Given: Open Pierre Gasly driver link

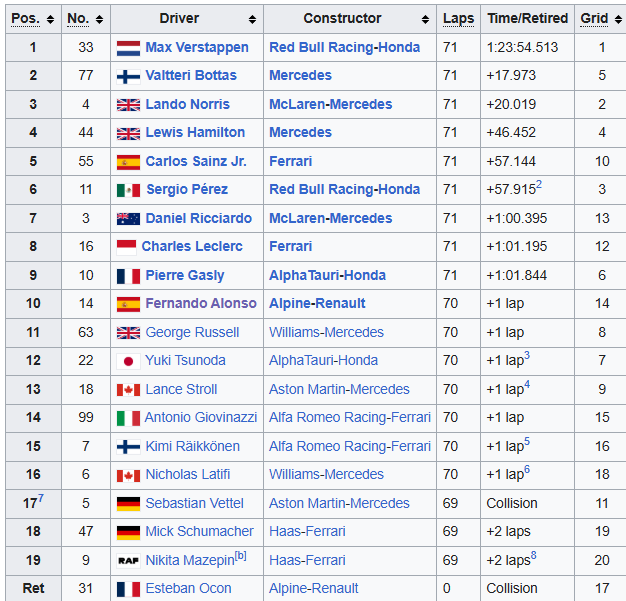Looking at the screenshot, I should pyautogui.click(x=184, y=276).
